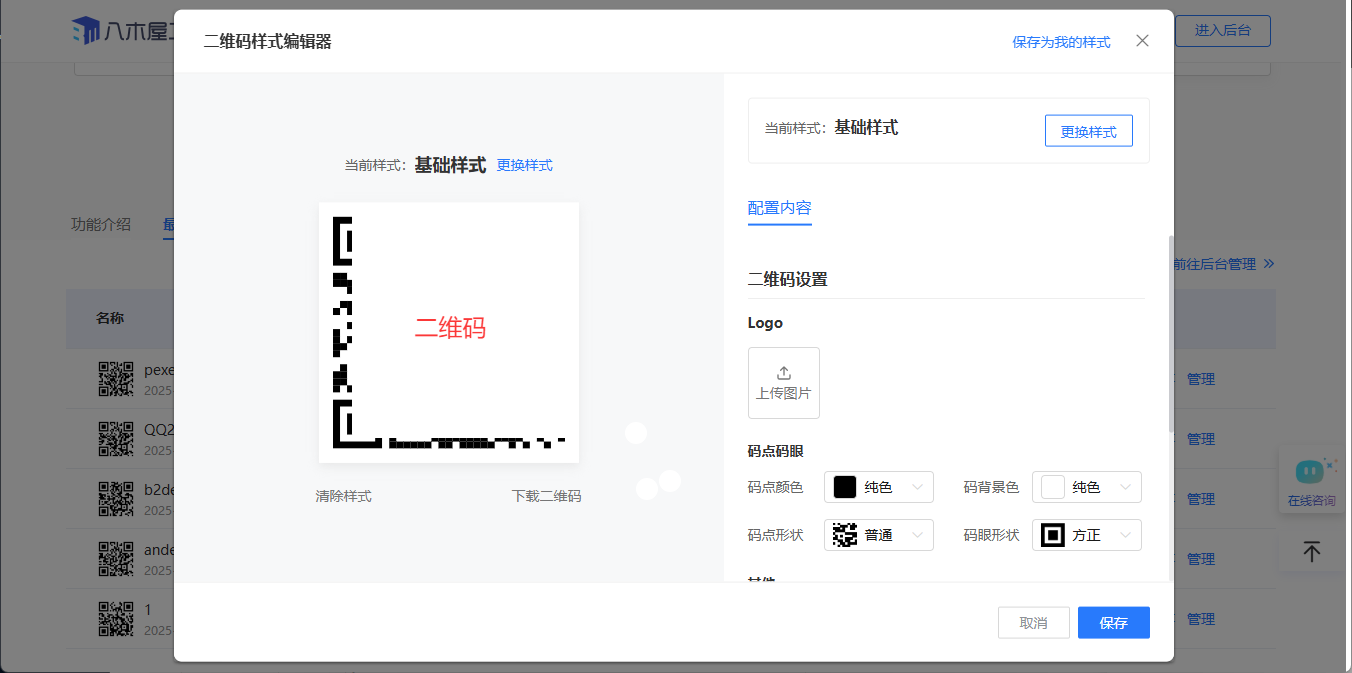The width and height of the screenshot is (1352, 673).
Task: Click the QR thumbnail in the pexe row
Action: click(x=116, y=379)
